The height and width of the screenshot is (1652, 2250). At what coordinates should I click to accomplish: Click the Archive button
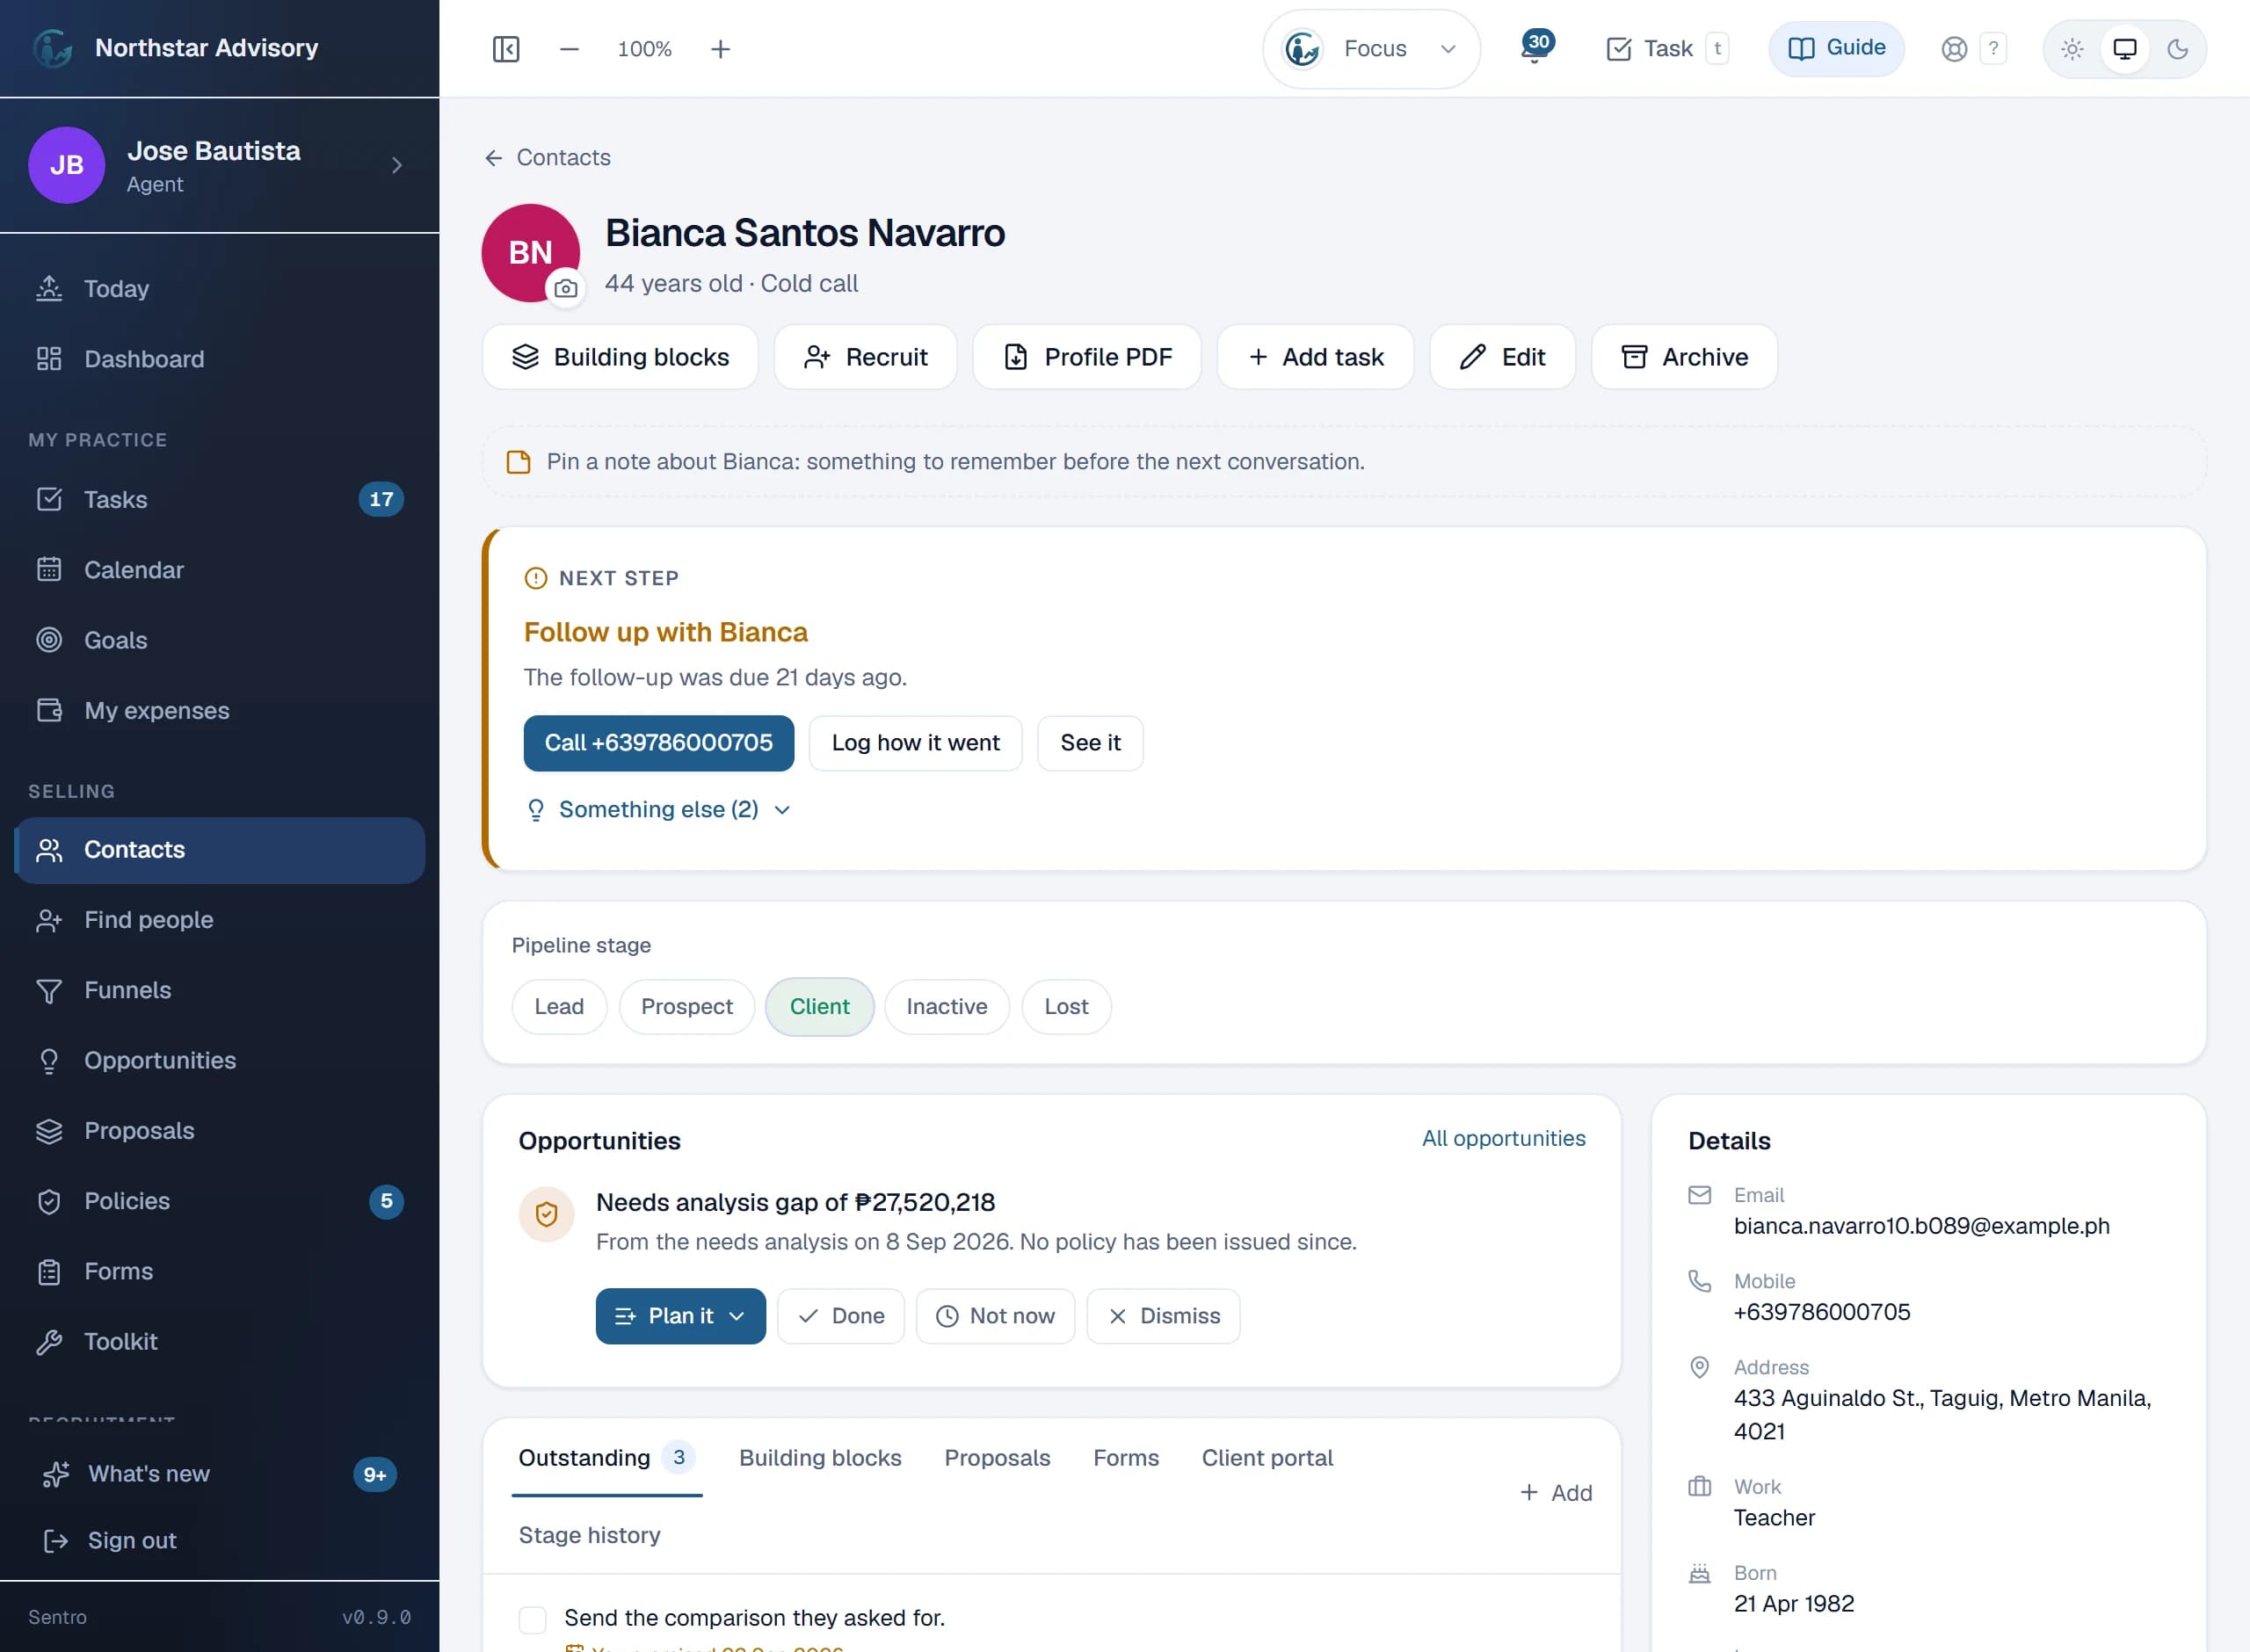tap(1684, 357)
